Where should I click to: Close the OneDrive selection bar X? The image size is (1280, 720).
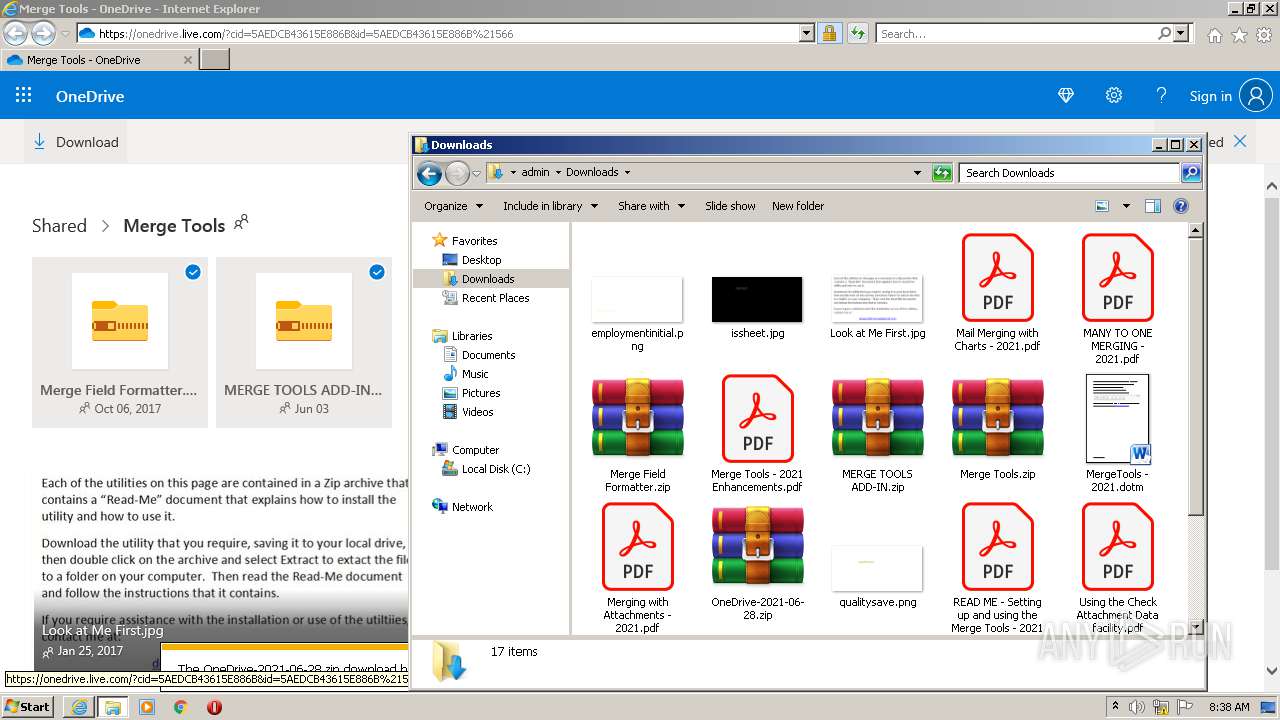click(1240, 141)
